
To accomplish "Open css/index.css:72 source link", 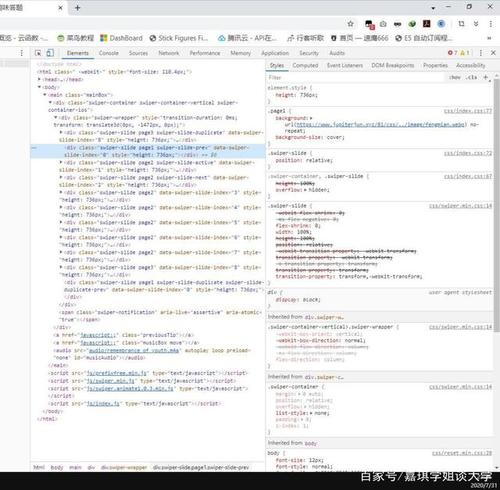I will click(x=468, y=153).
